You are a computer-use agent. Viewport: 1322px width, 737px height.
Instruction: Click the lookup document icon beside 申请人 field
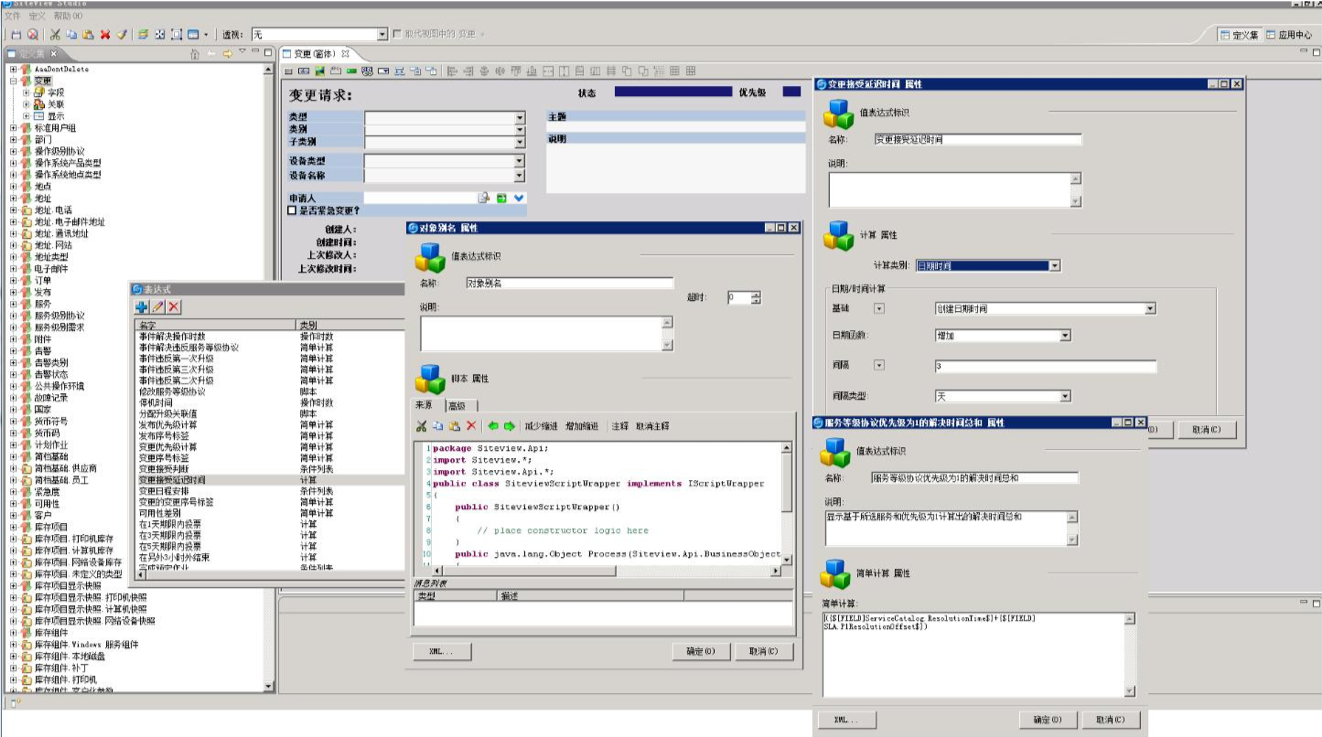(x=484, y=198)
